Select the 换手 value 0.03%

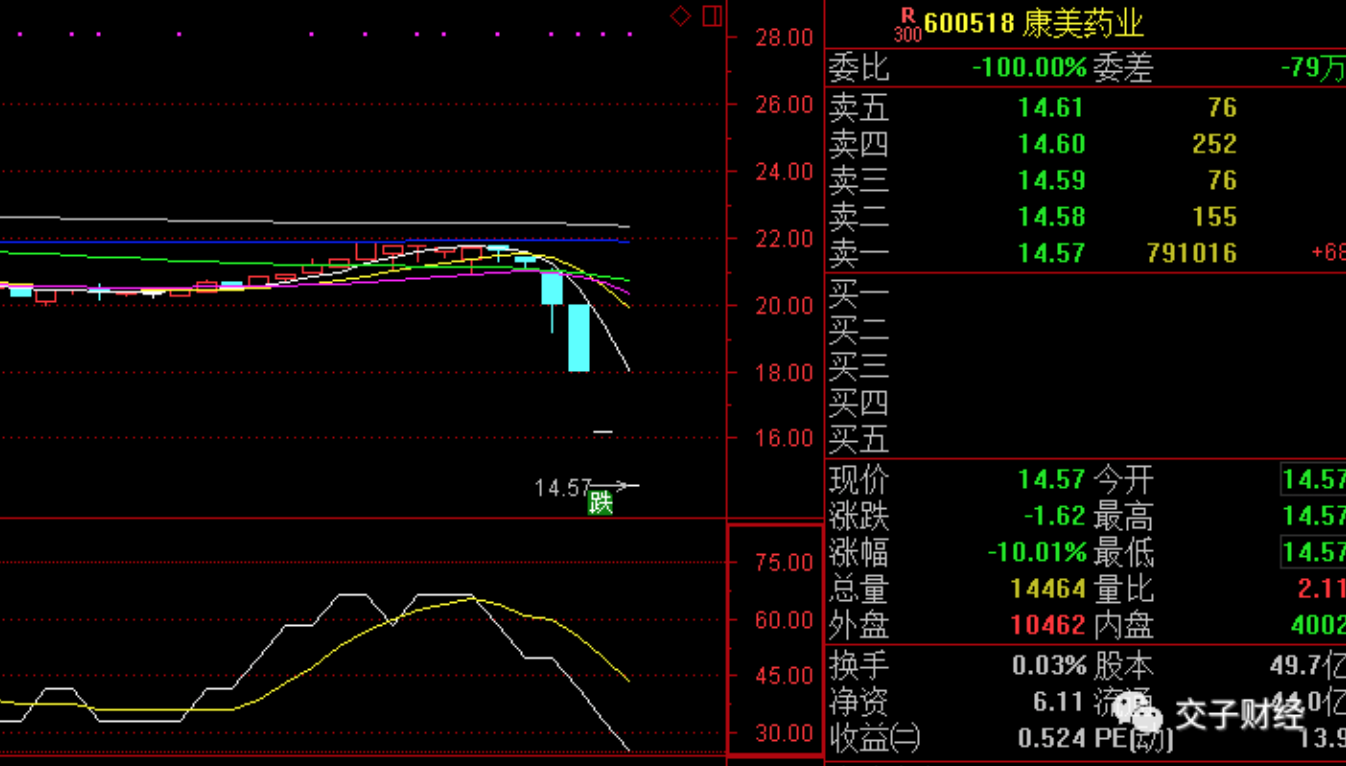click(x=1049, y=666)
